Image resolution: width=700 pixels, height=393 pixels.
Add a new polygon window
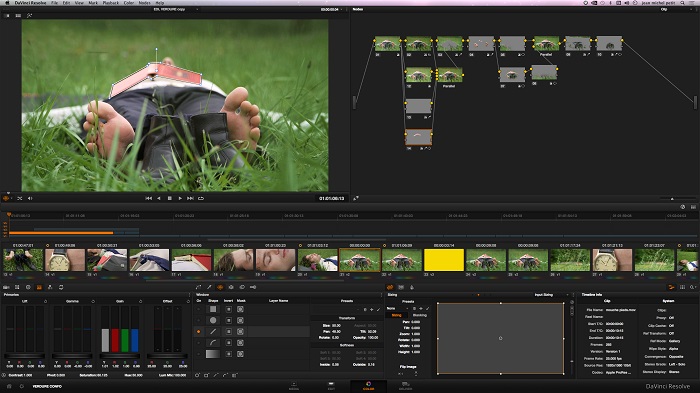click(216, 375)
